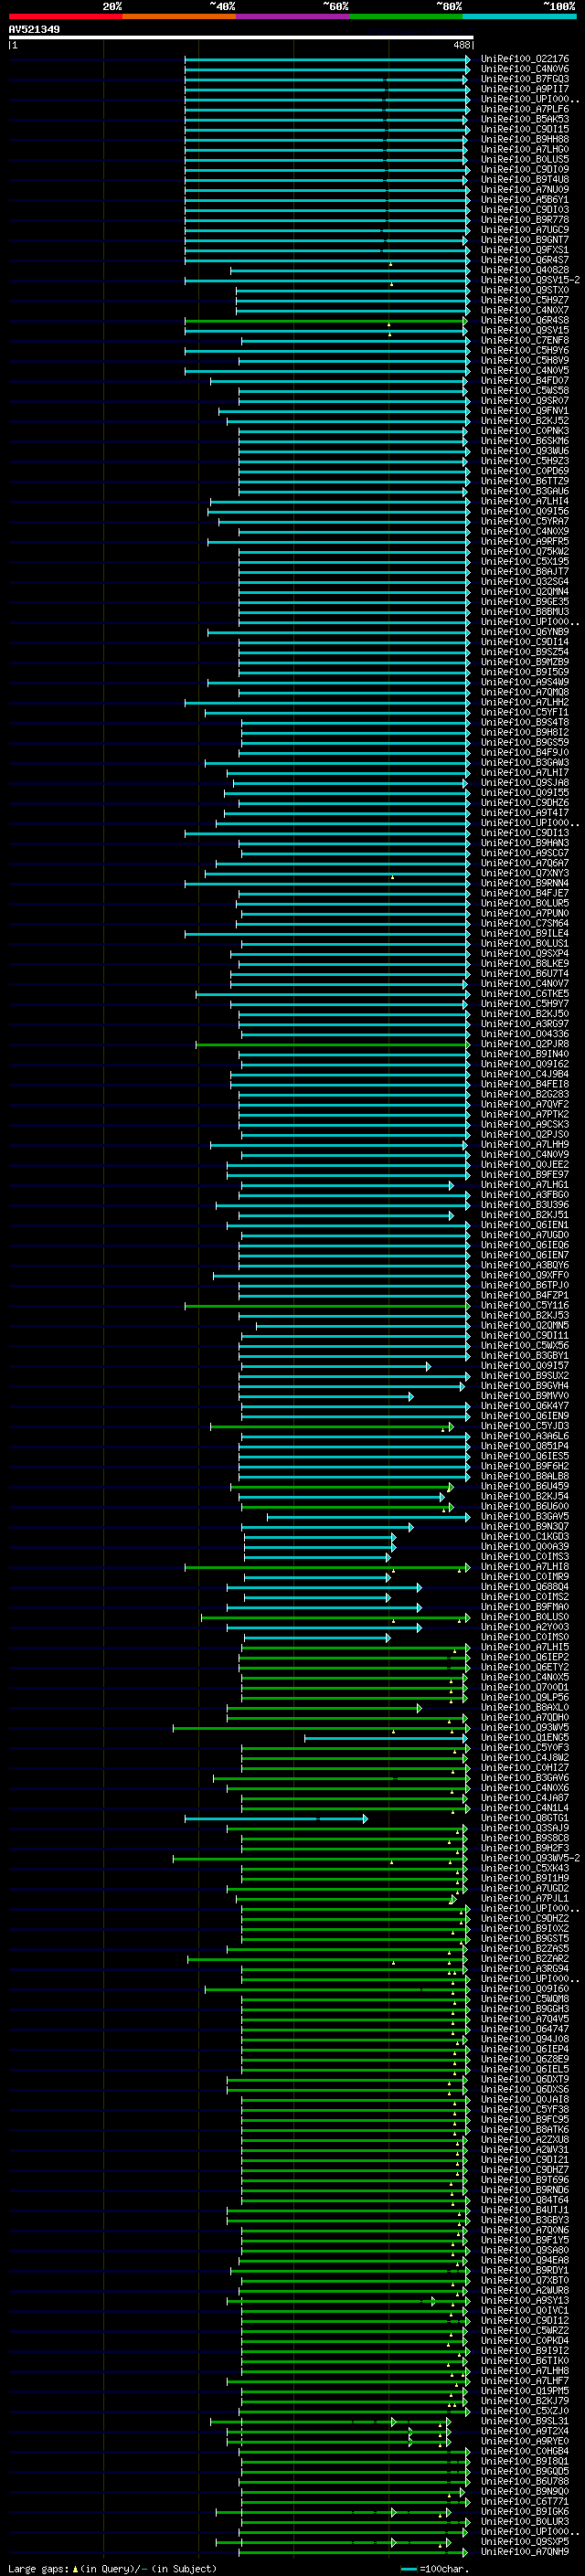Image resolution: width=585 pixels, height=2576 pixels.
Task: Click the alignment bar for UniRef100_O22176
Action: [327, 59]
